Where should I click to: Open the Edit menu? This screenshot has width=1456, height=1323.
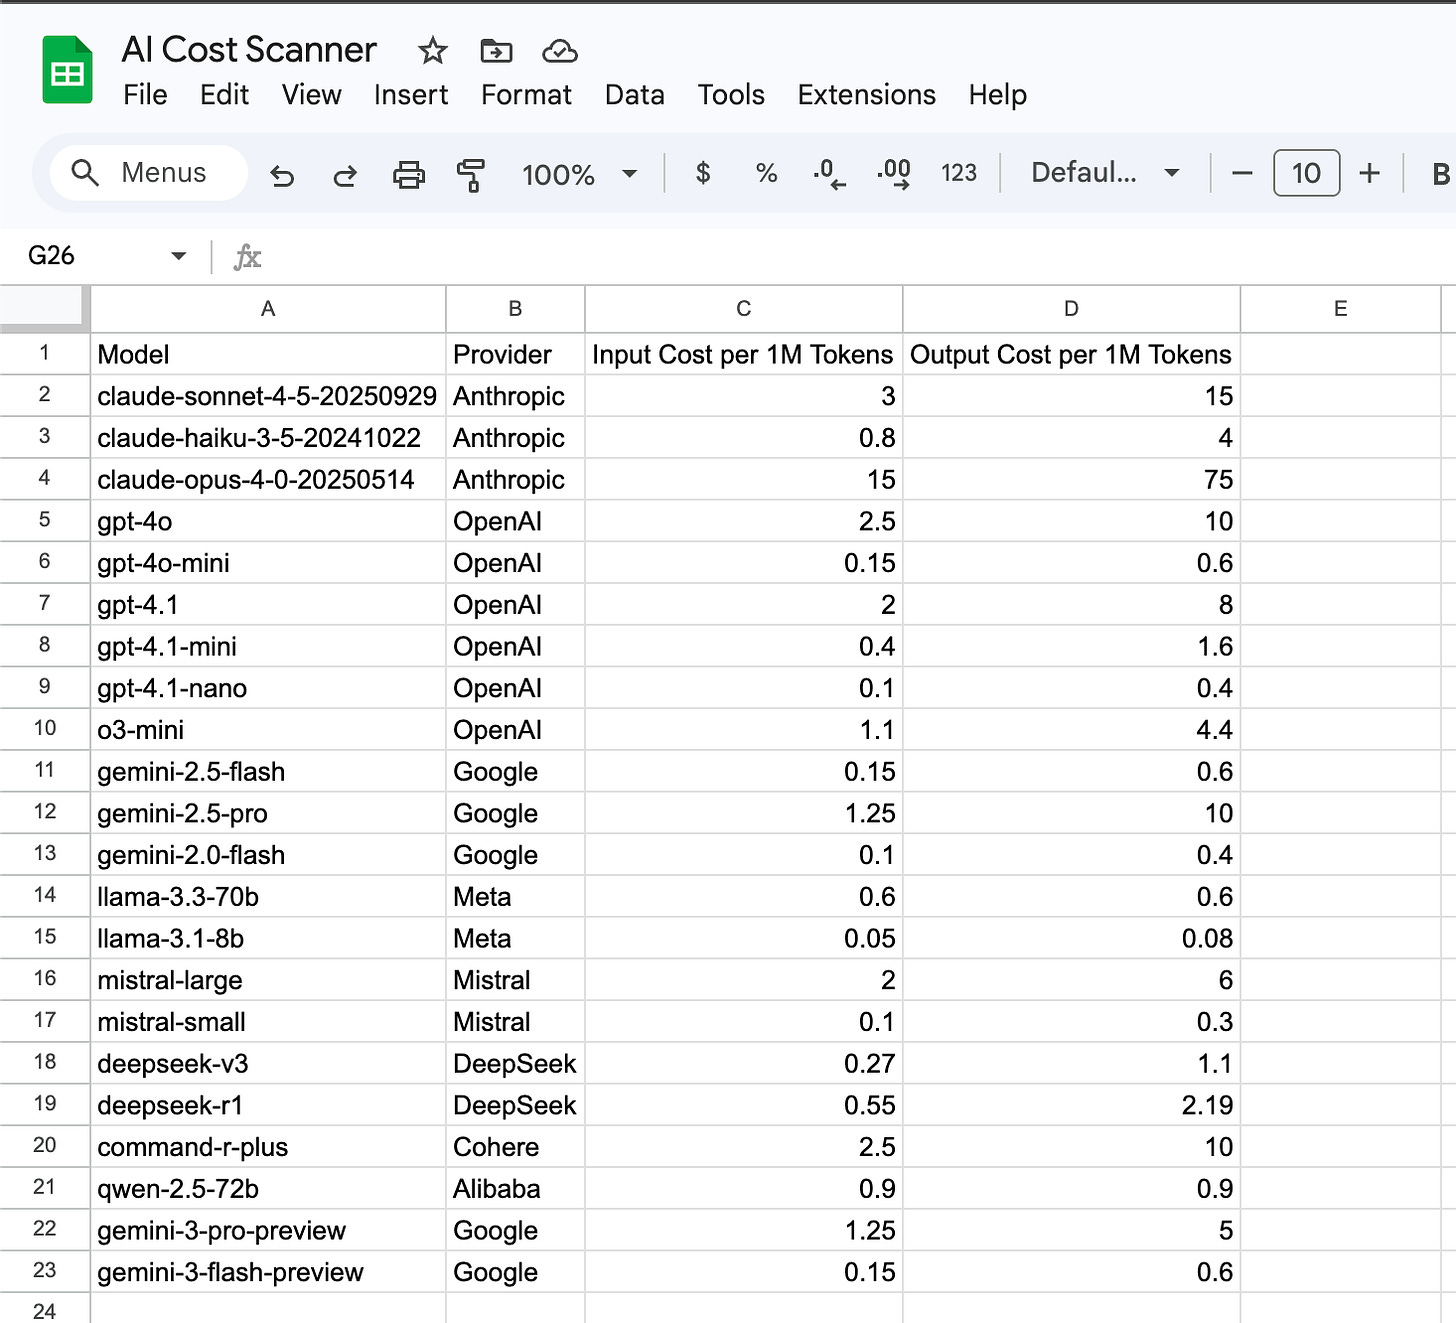click(x=224, y=95)
